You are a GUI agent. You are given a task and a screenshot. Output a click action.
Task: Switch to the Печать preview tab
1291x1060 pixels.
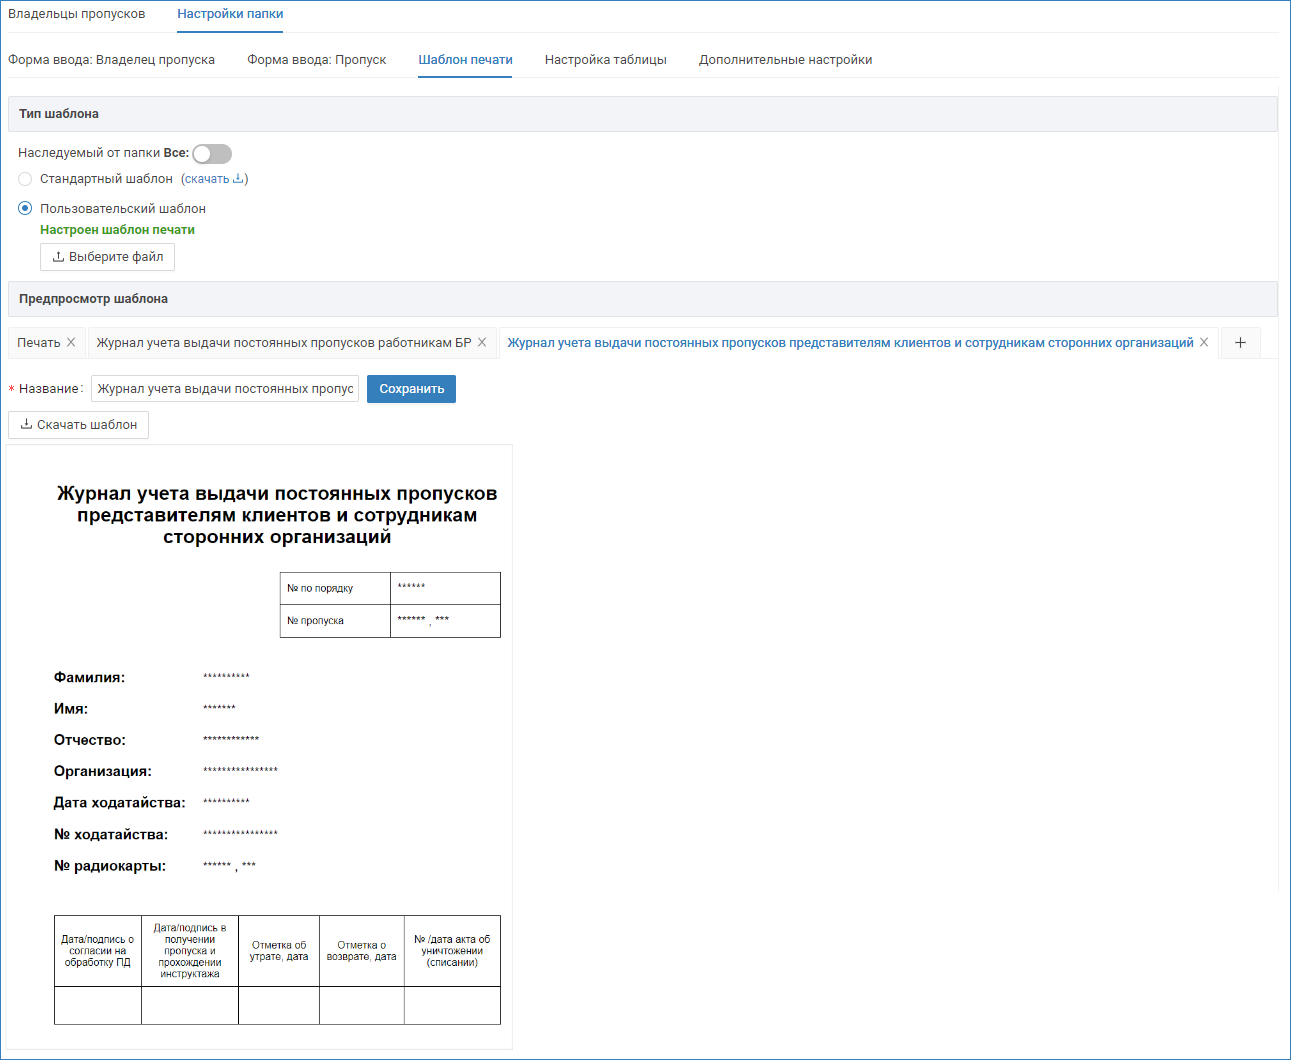[39, 343]
